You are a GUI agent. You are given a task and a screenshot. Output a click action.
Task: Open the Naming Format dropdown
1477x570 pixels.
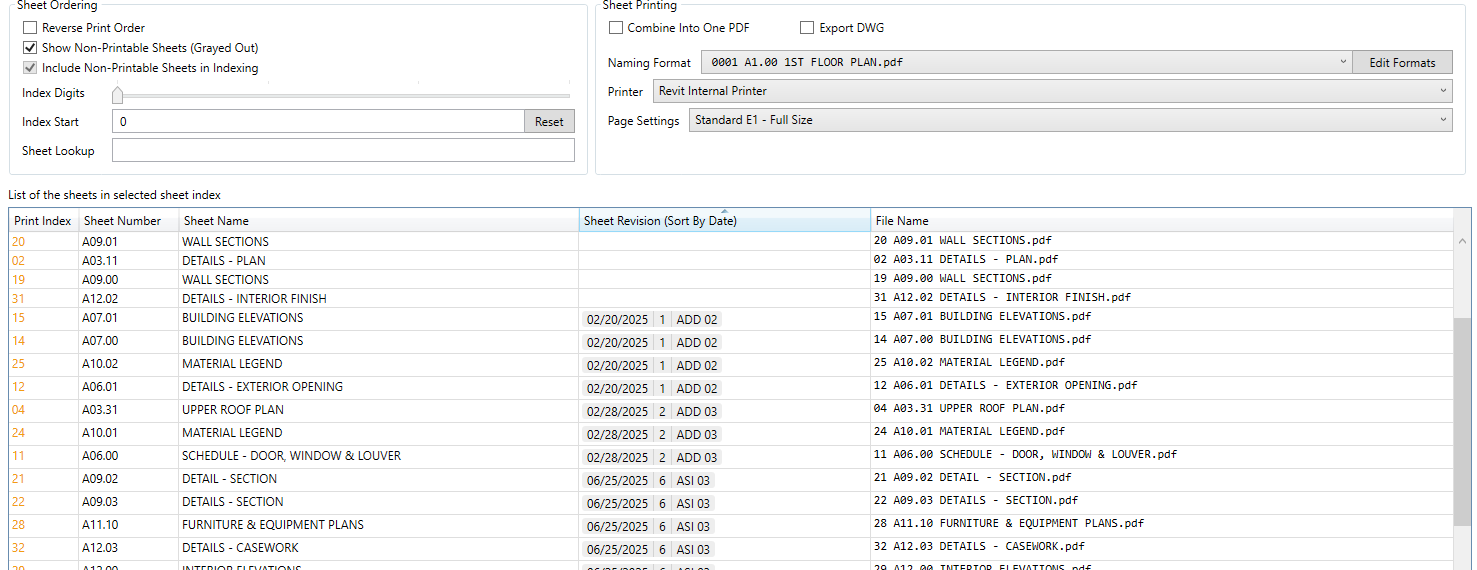[x=1026, y=62]
